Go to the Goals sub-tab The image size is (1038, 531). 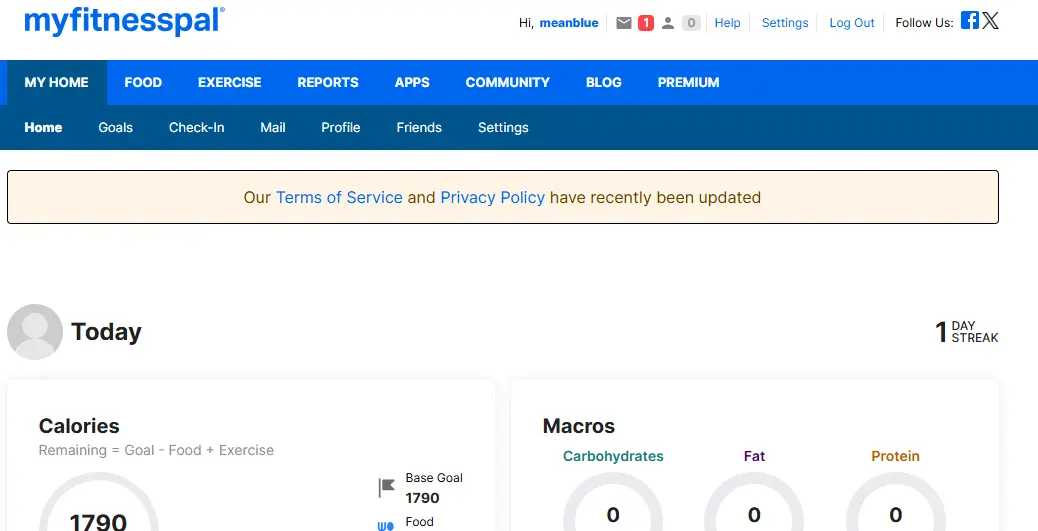(116, 127)
